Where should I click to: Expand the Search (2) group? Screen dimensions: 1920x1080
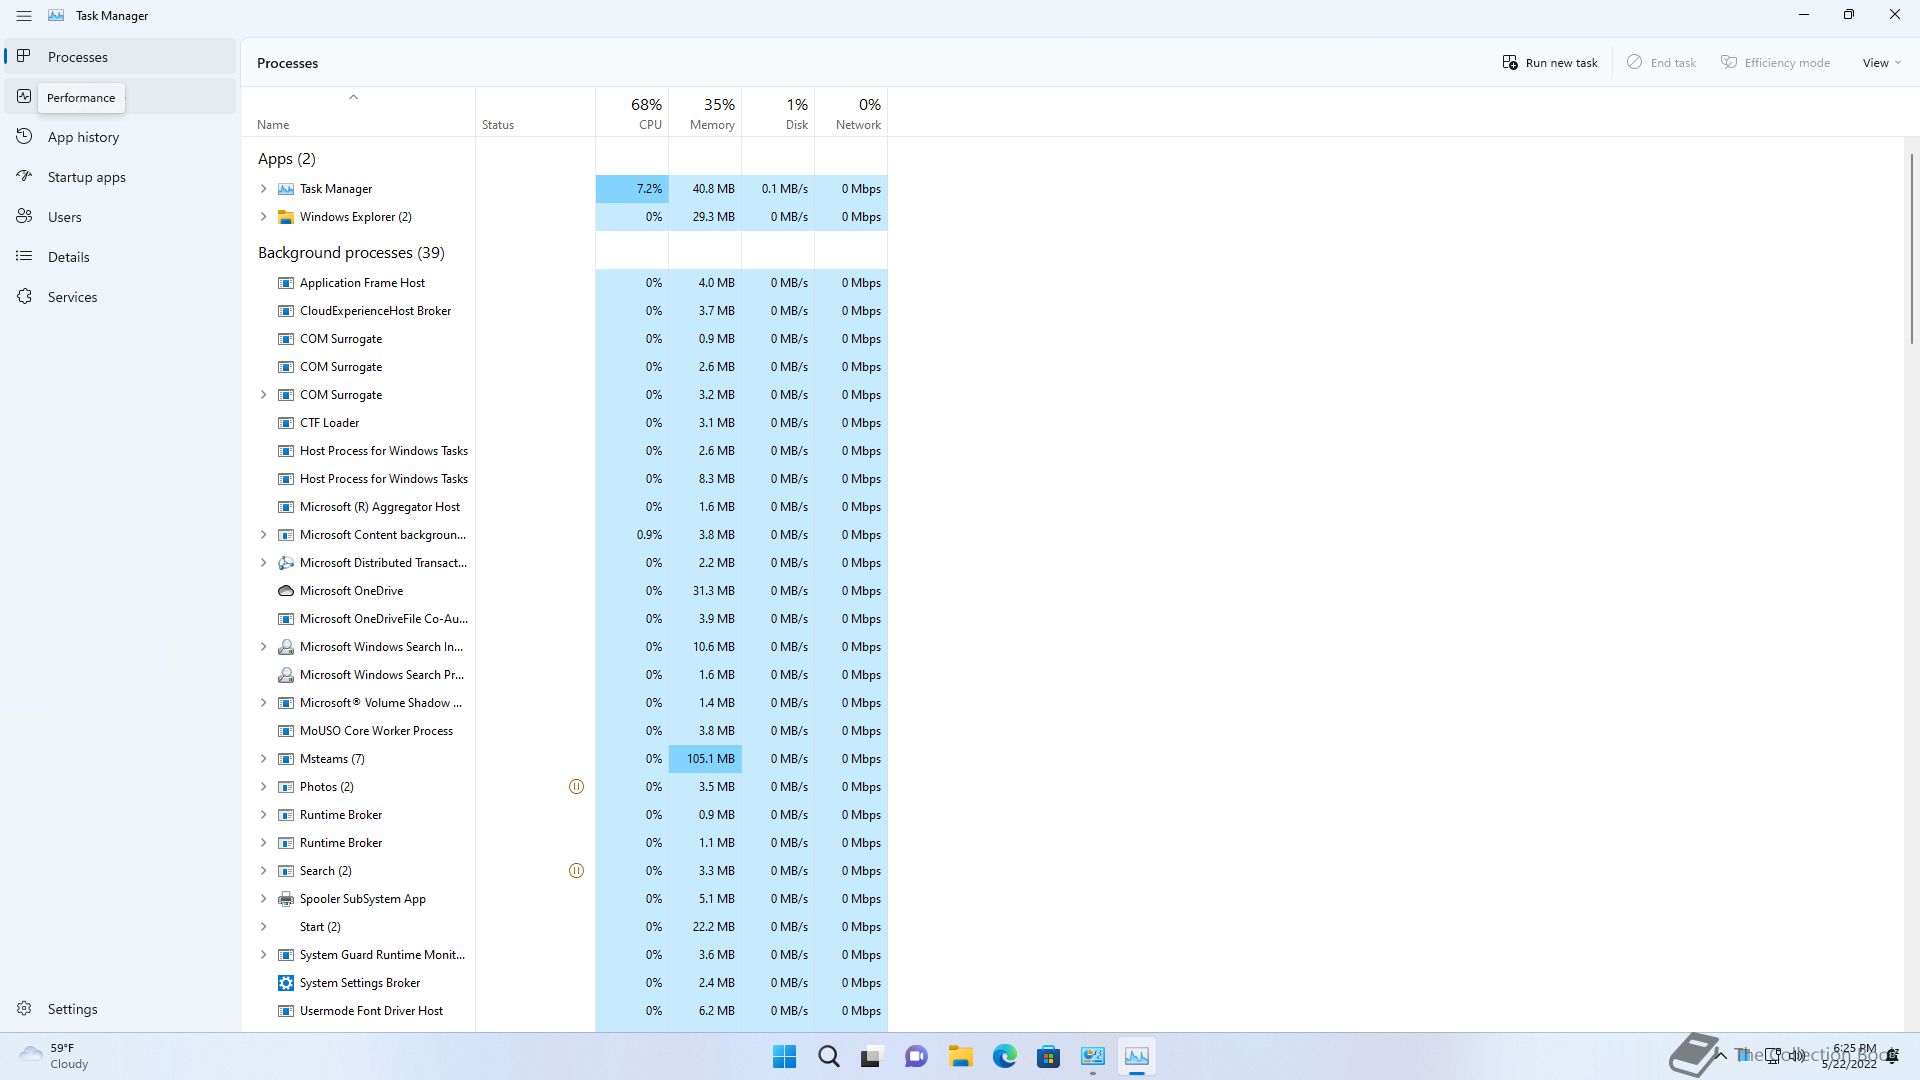point(264,871)
